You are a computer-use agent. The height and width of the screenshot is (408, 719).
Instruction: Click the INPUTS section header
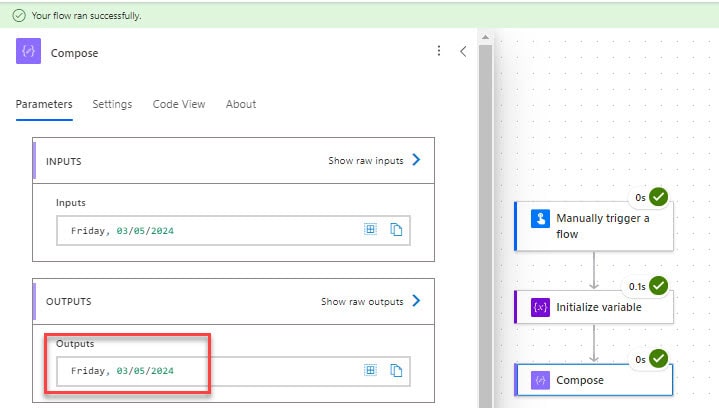coord(233,161)
